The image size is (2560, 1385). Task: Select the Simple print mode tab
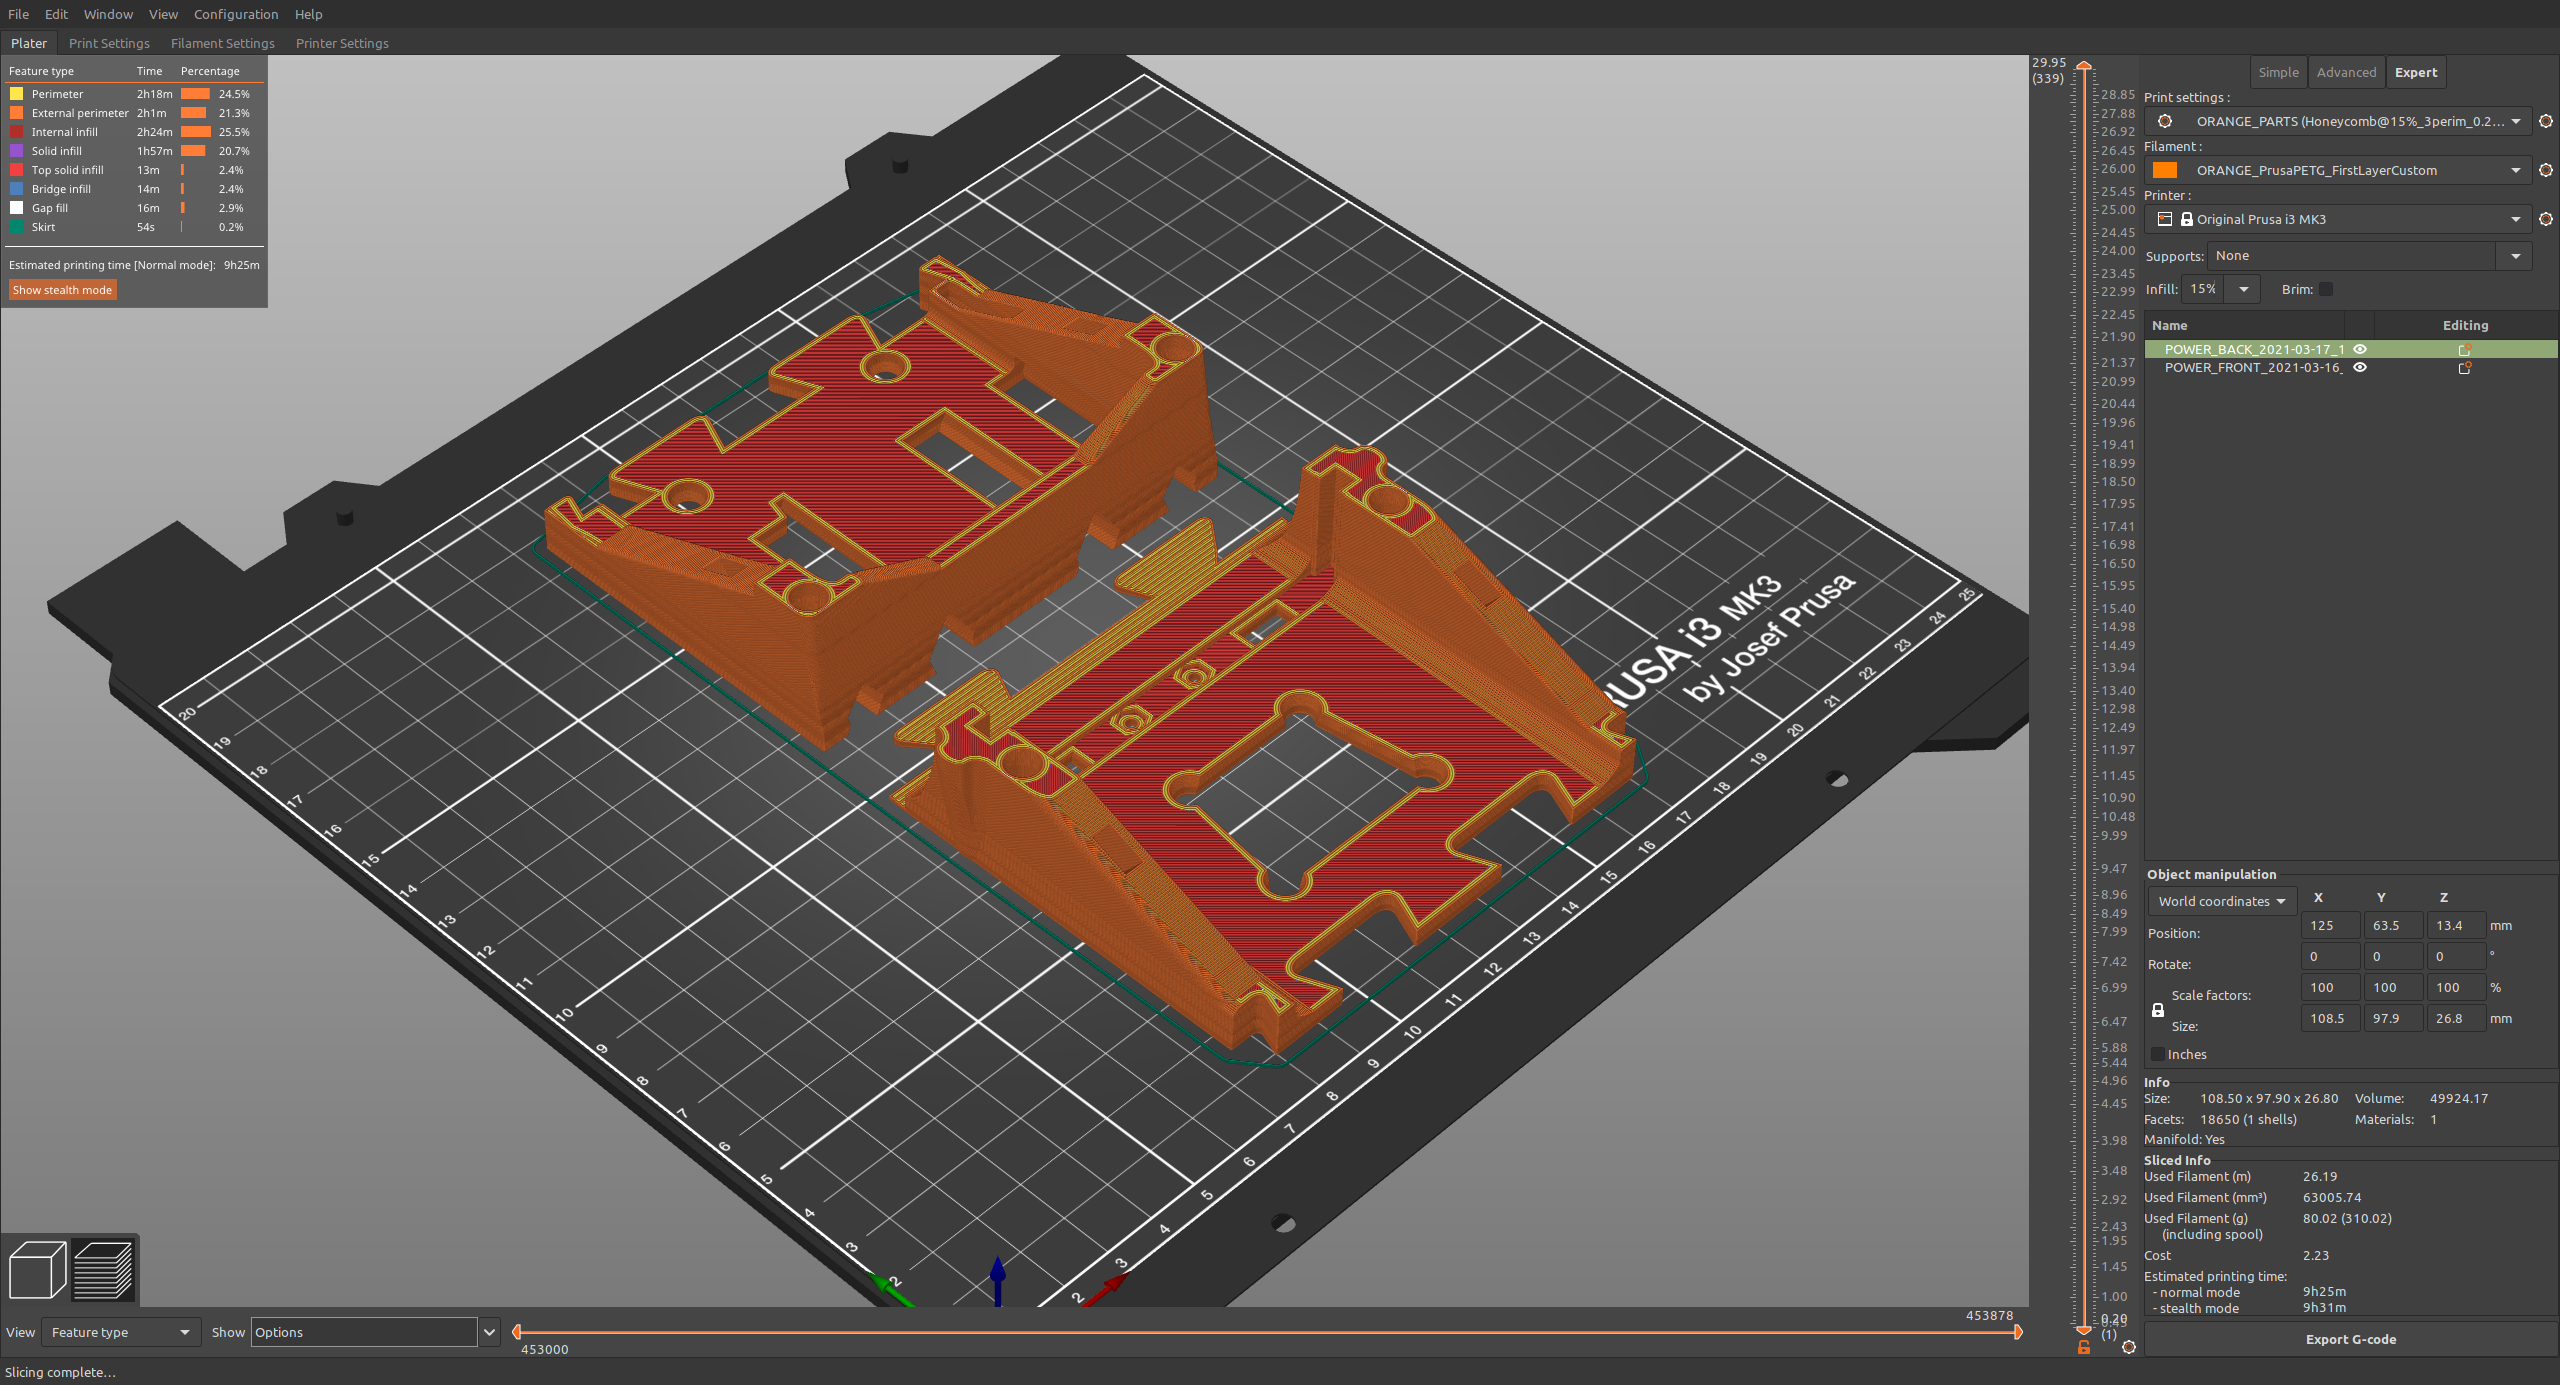pyautogui.click(x=2279, y=72)
